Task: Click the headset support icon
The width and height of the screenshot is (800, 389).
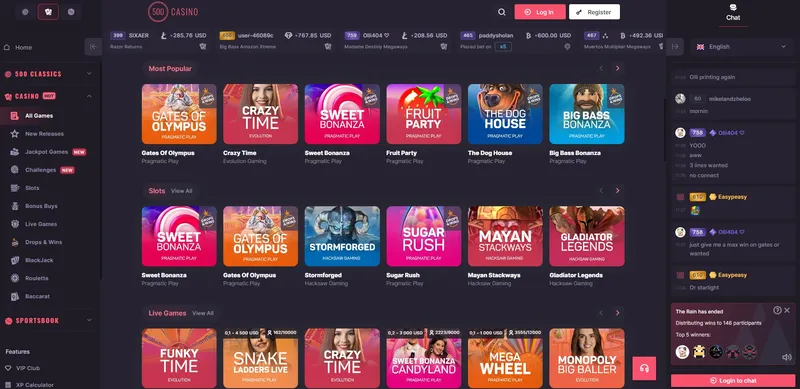Action: (x=644, y=369)
